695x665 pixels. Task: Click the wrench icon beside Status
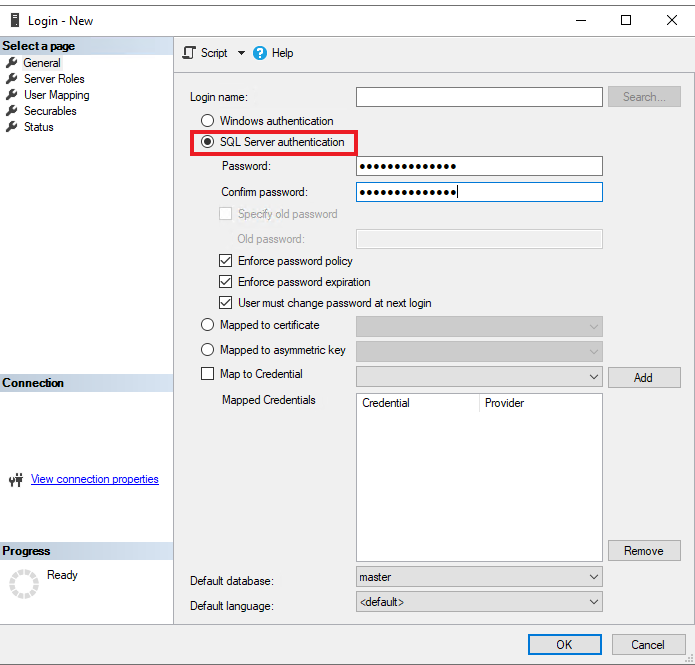coord(12,126)
